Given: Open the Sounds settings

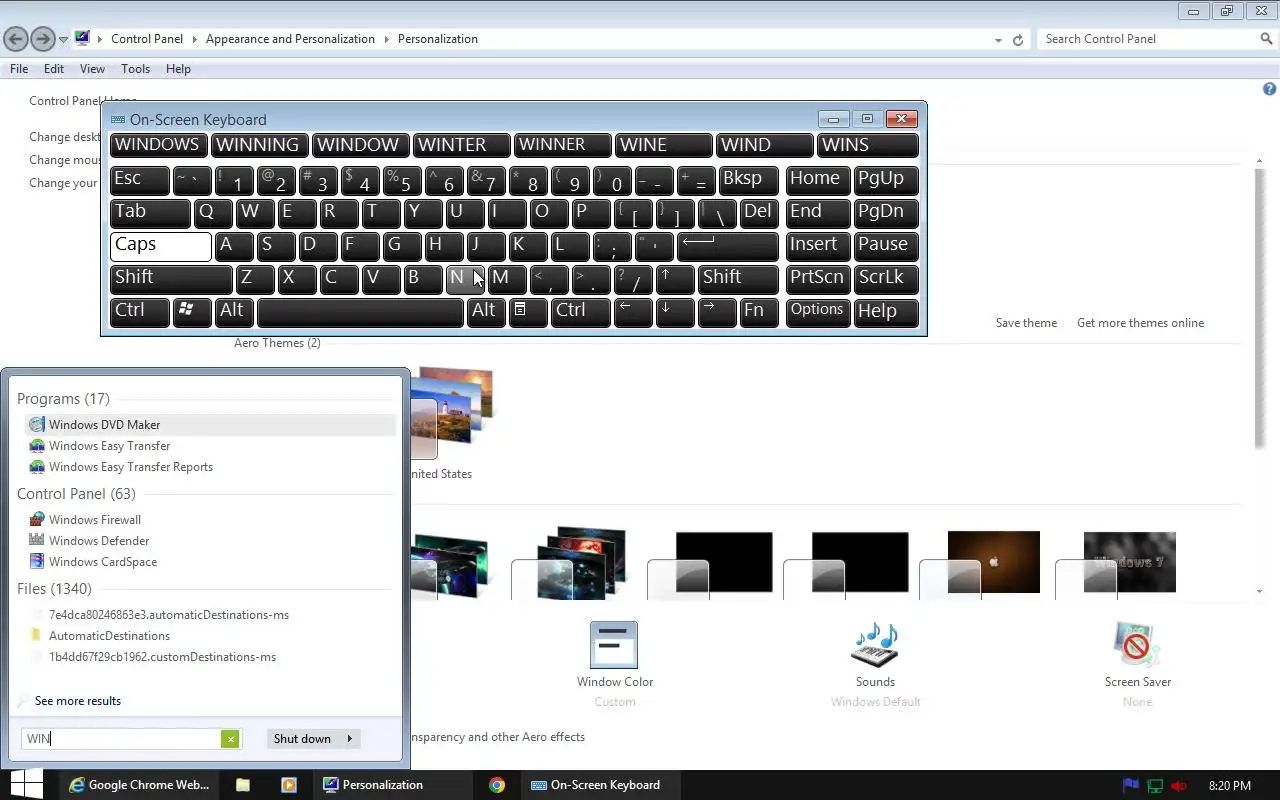Looking at the screenshot, I should pyautogui.click(x=875, y=655).
